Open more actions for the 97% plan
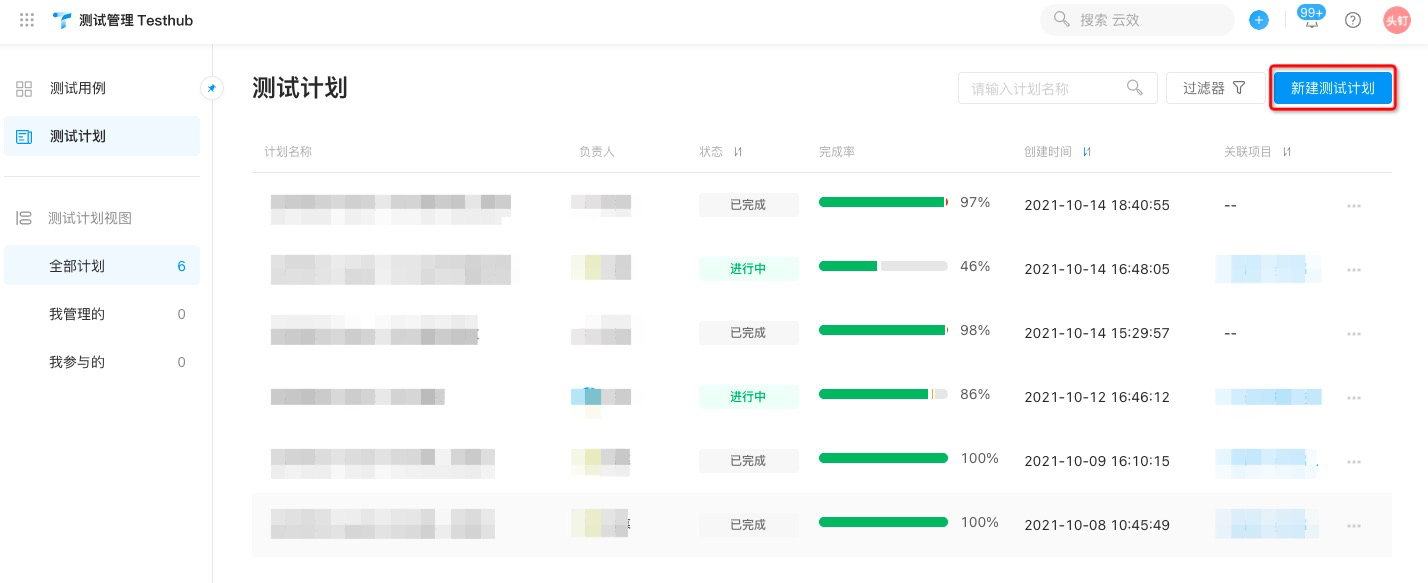 1354,206
